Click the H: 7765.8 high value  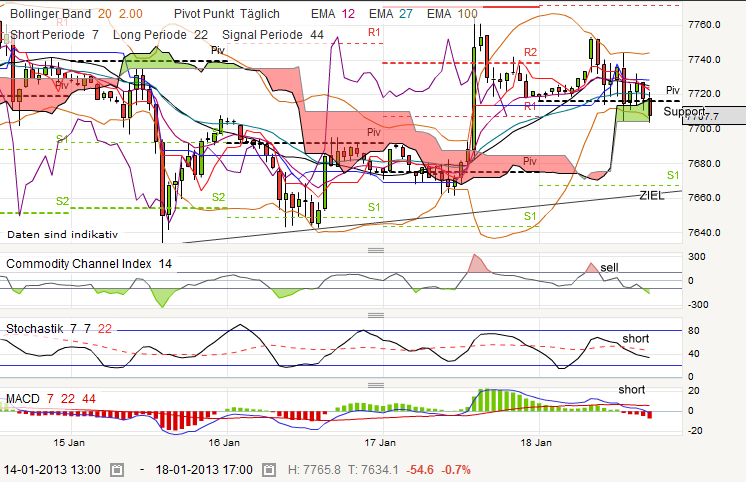click(x=314, y=470)
